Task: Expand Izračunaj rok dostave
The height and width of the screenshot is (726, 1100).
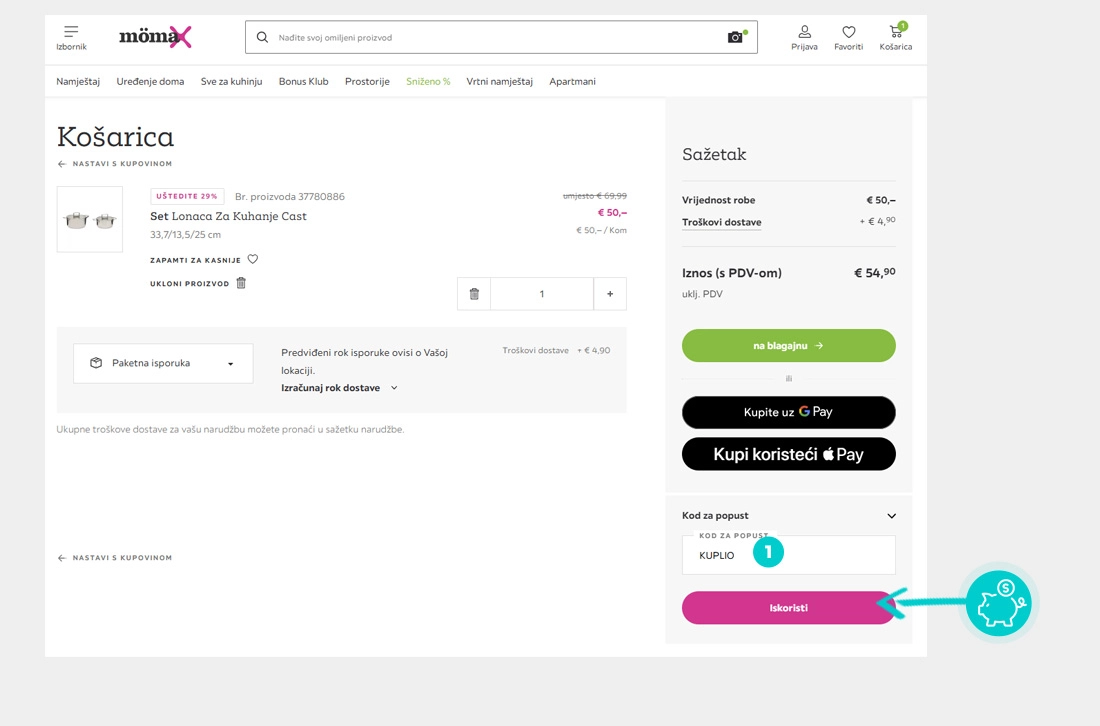Action: [339, 388]
